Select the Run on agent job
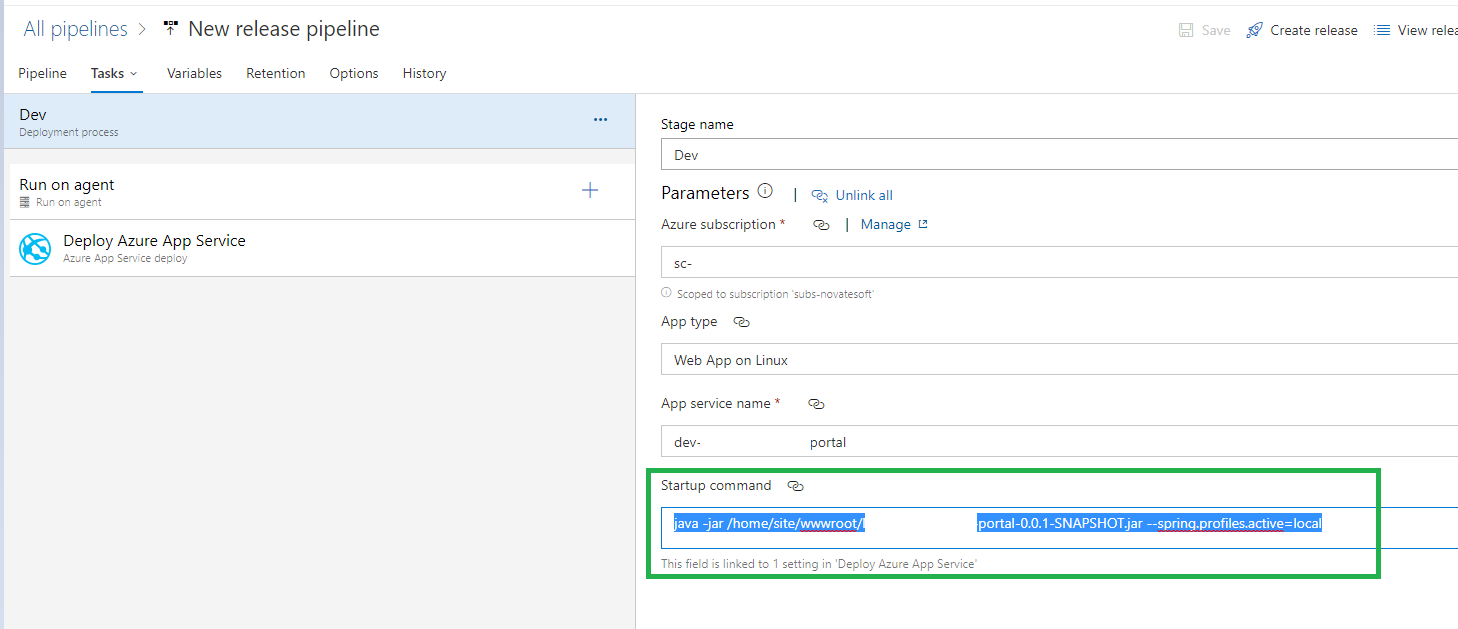This screenshot has height=629, width=1458. [x=322, y=192]
